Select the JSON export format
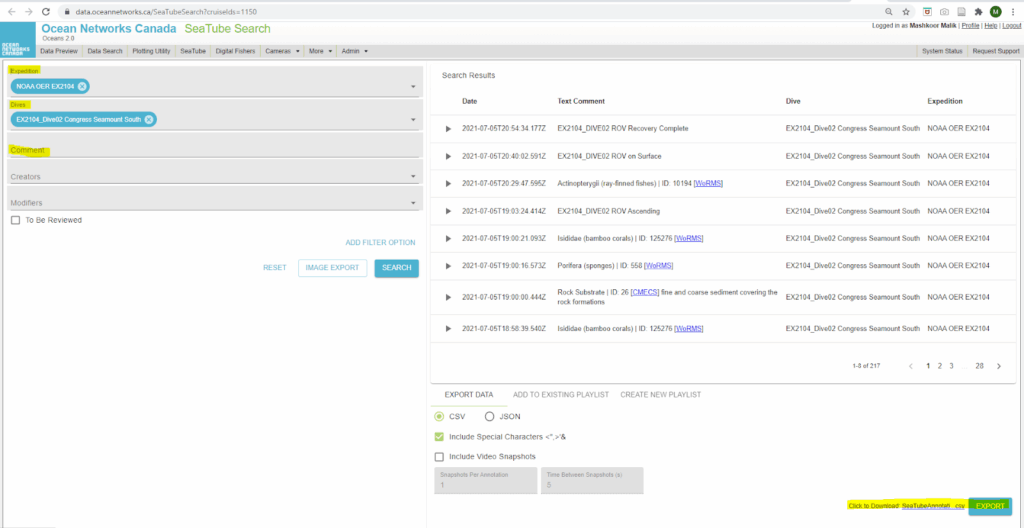The height and width of the screenshot is (528, 1024). tap(490, 416)
